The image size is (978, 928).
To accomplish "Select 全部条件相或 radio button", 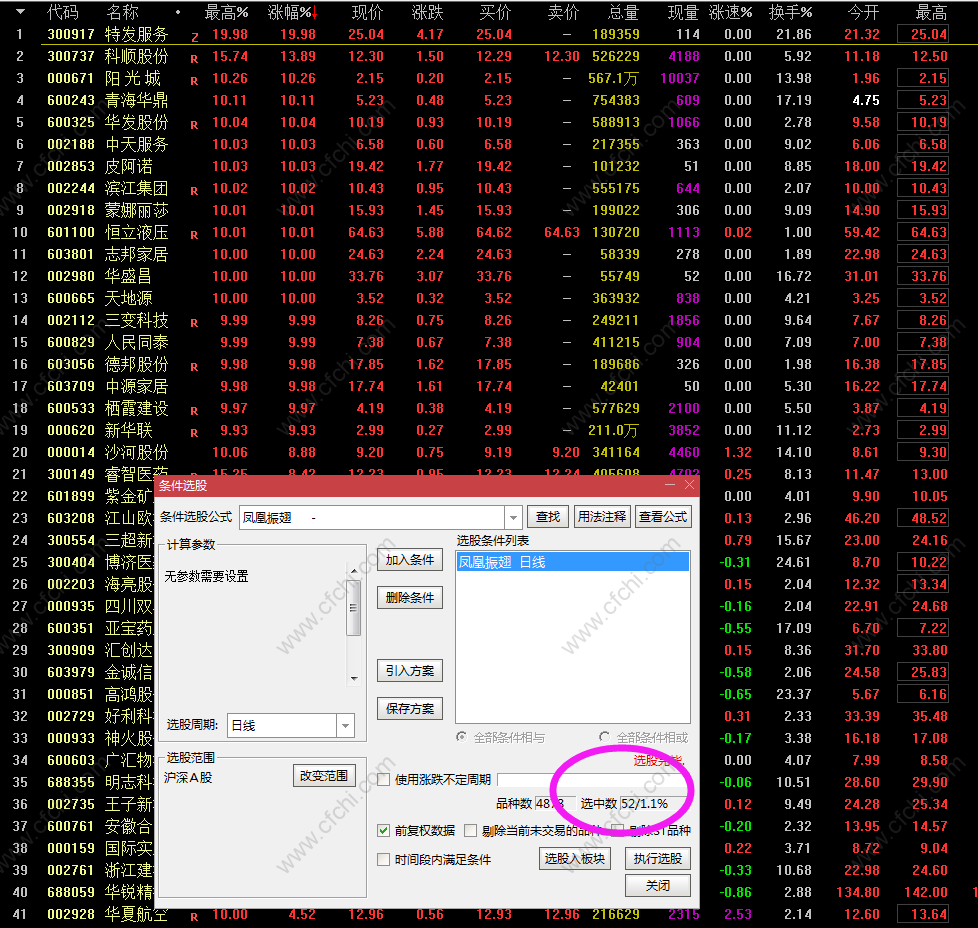I will click(604, 737).
